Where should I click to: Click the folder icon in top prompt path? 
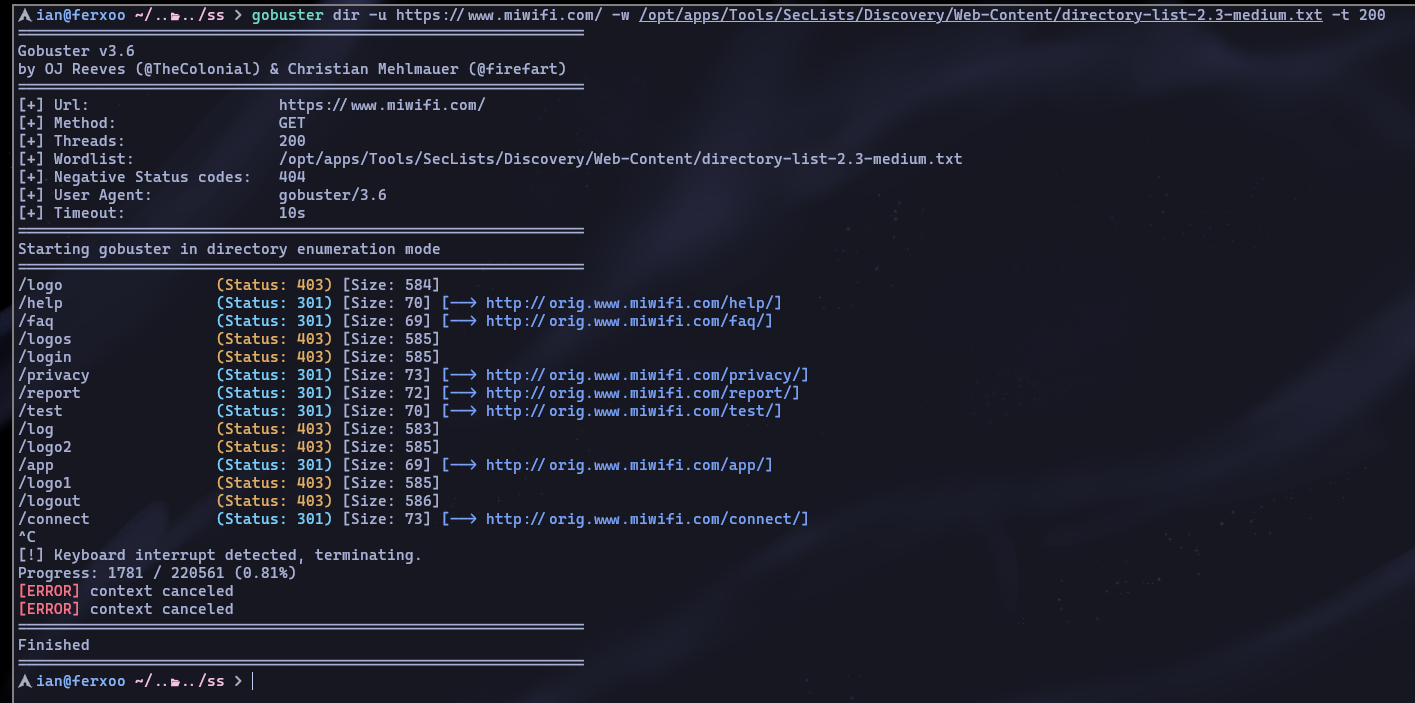pos(176,16)
